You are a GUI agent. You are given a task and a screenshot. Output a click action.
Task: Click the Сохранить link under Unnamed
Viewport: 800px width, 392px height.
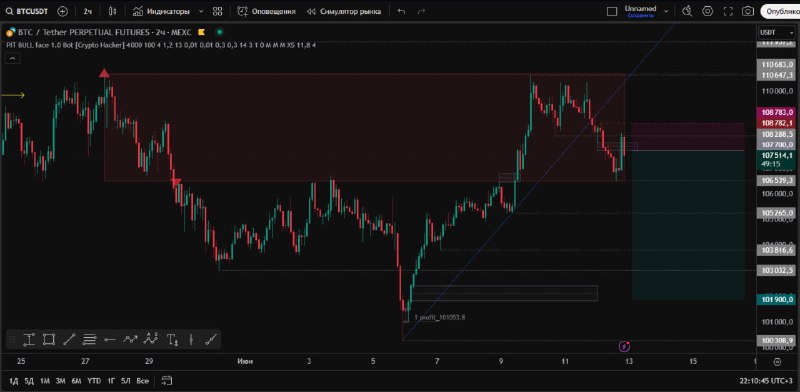640,16
